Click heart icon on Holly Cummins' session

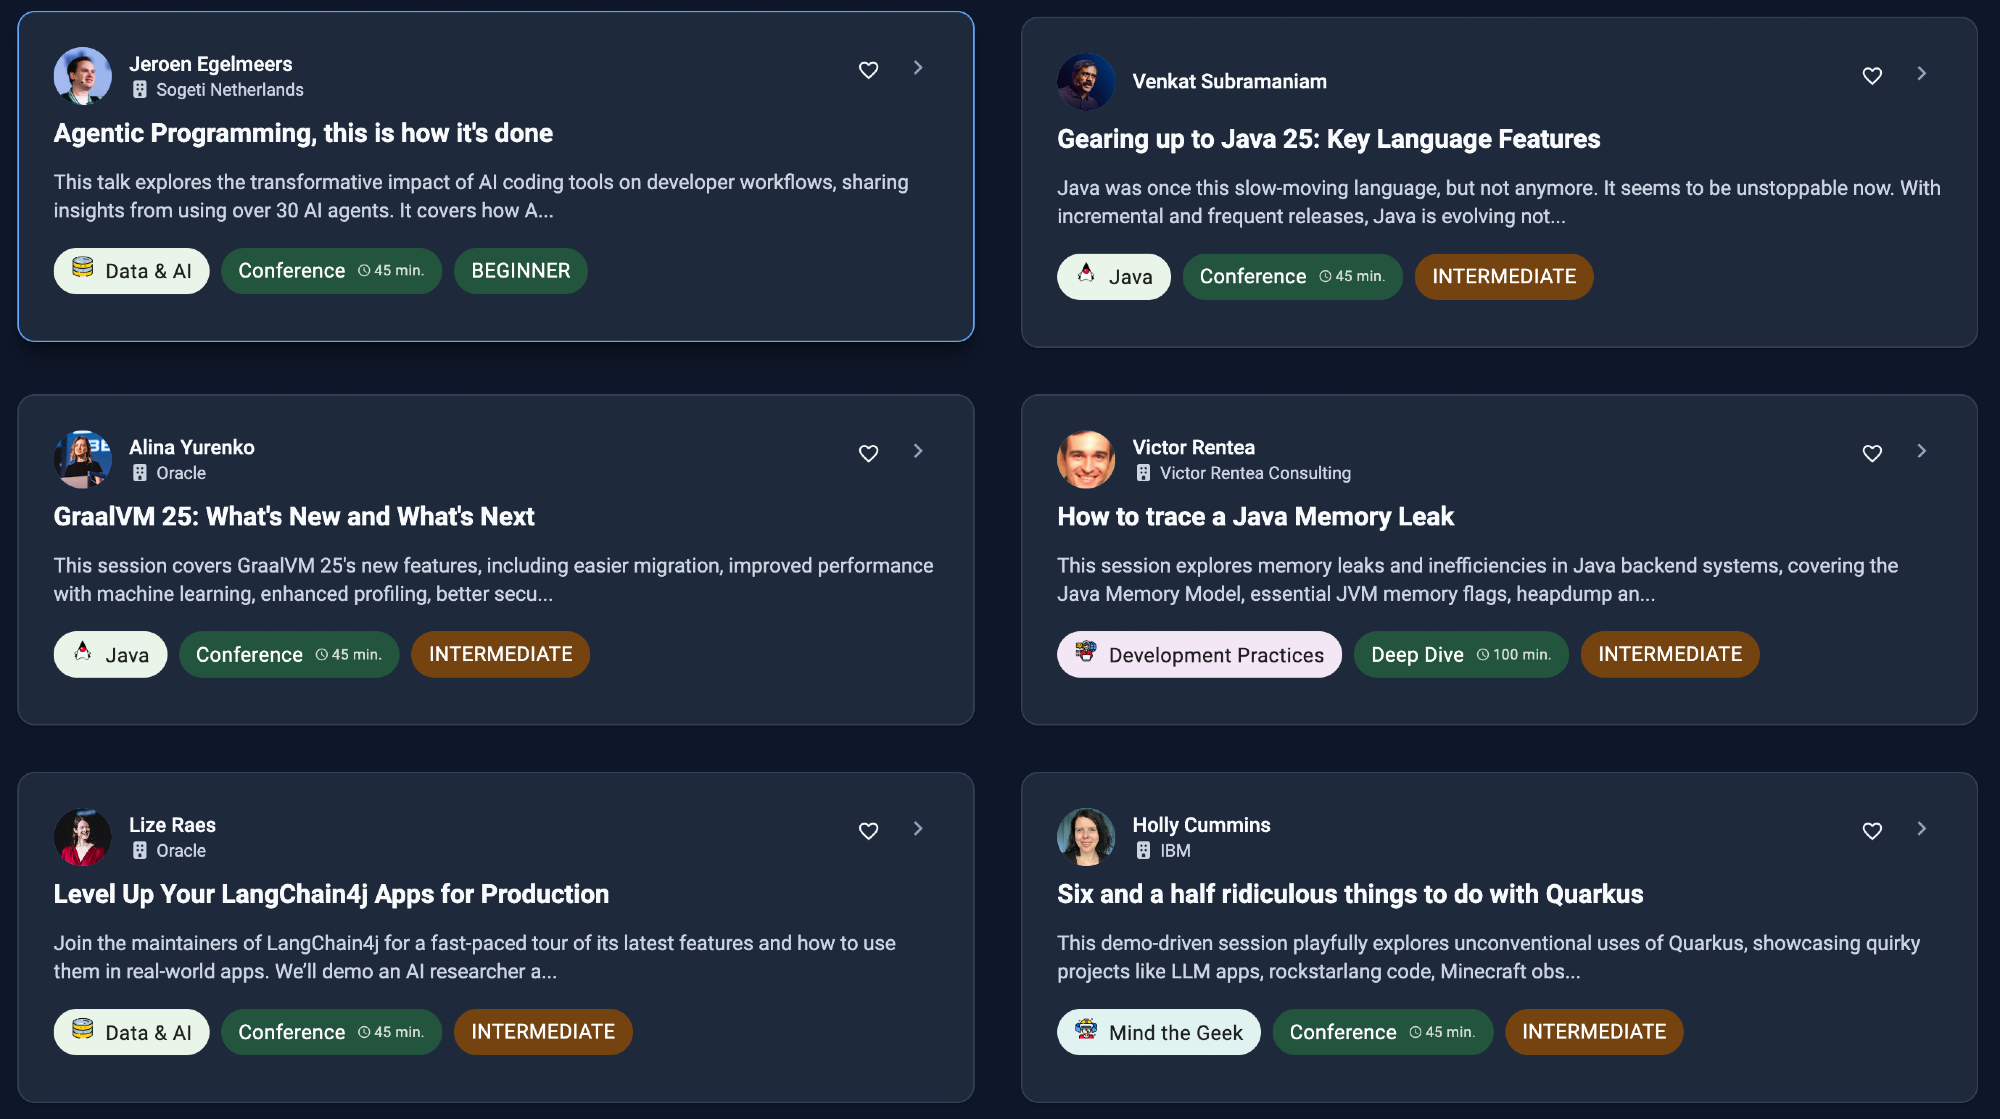click(x=1872, y=831)
